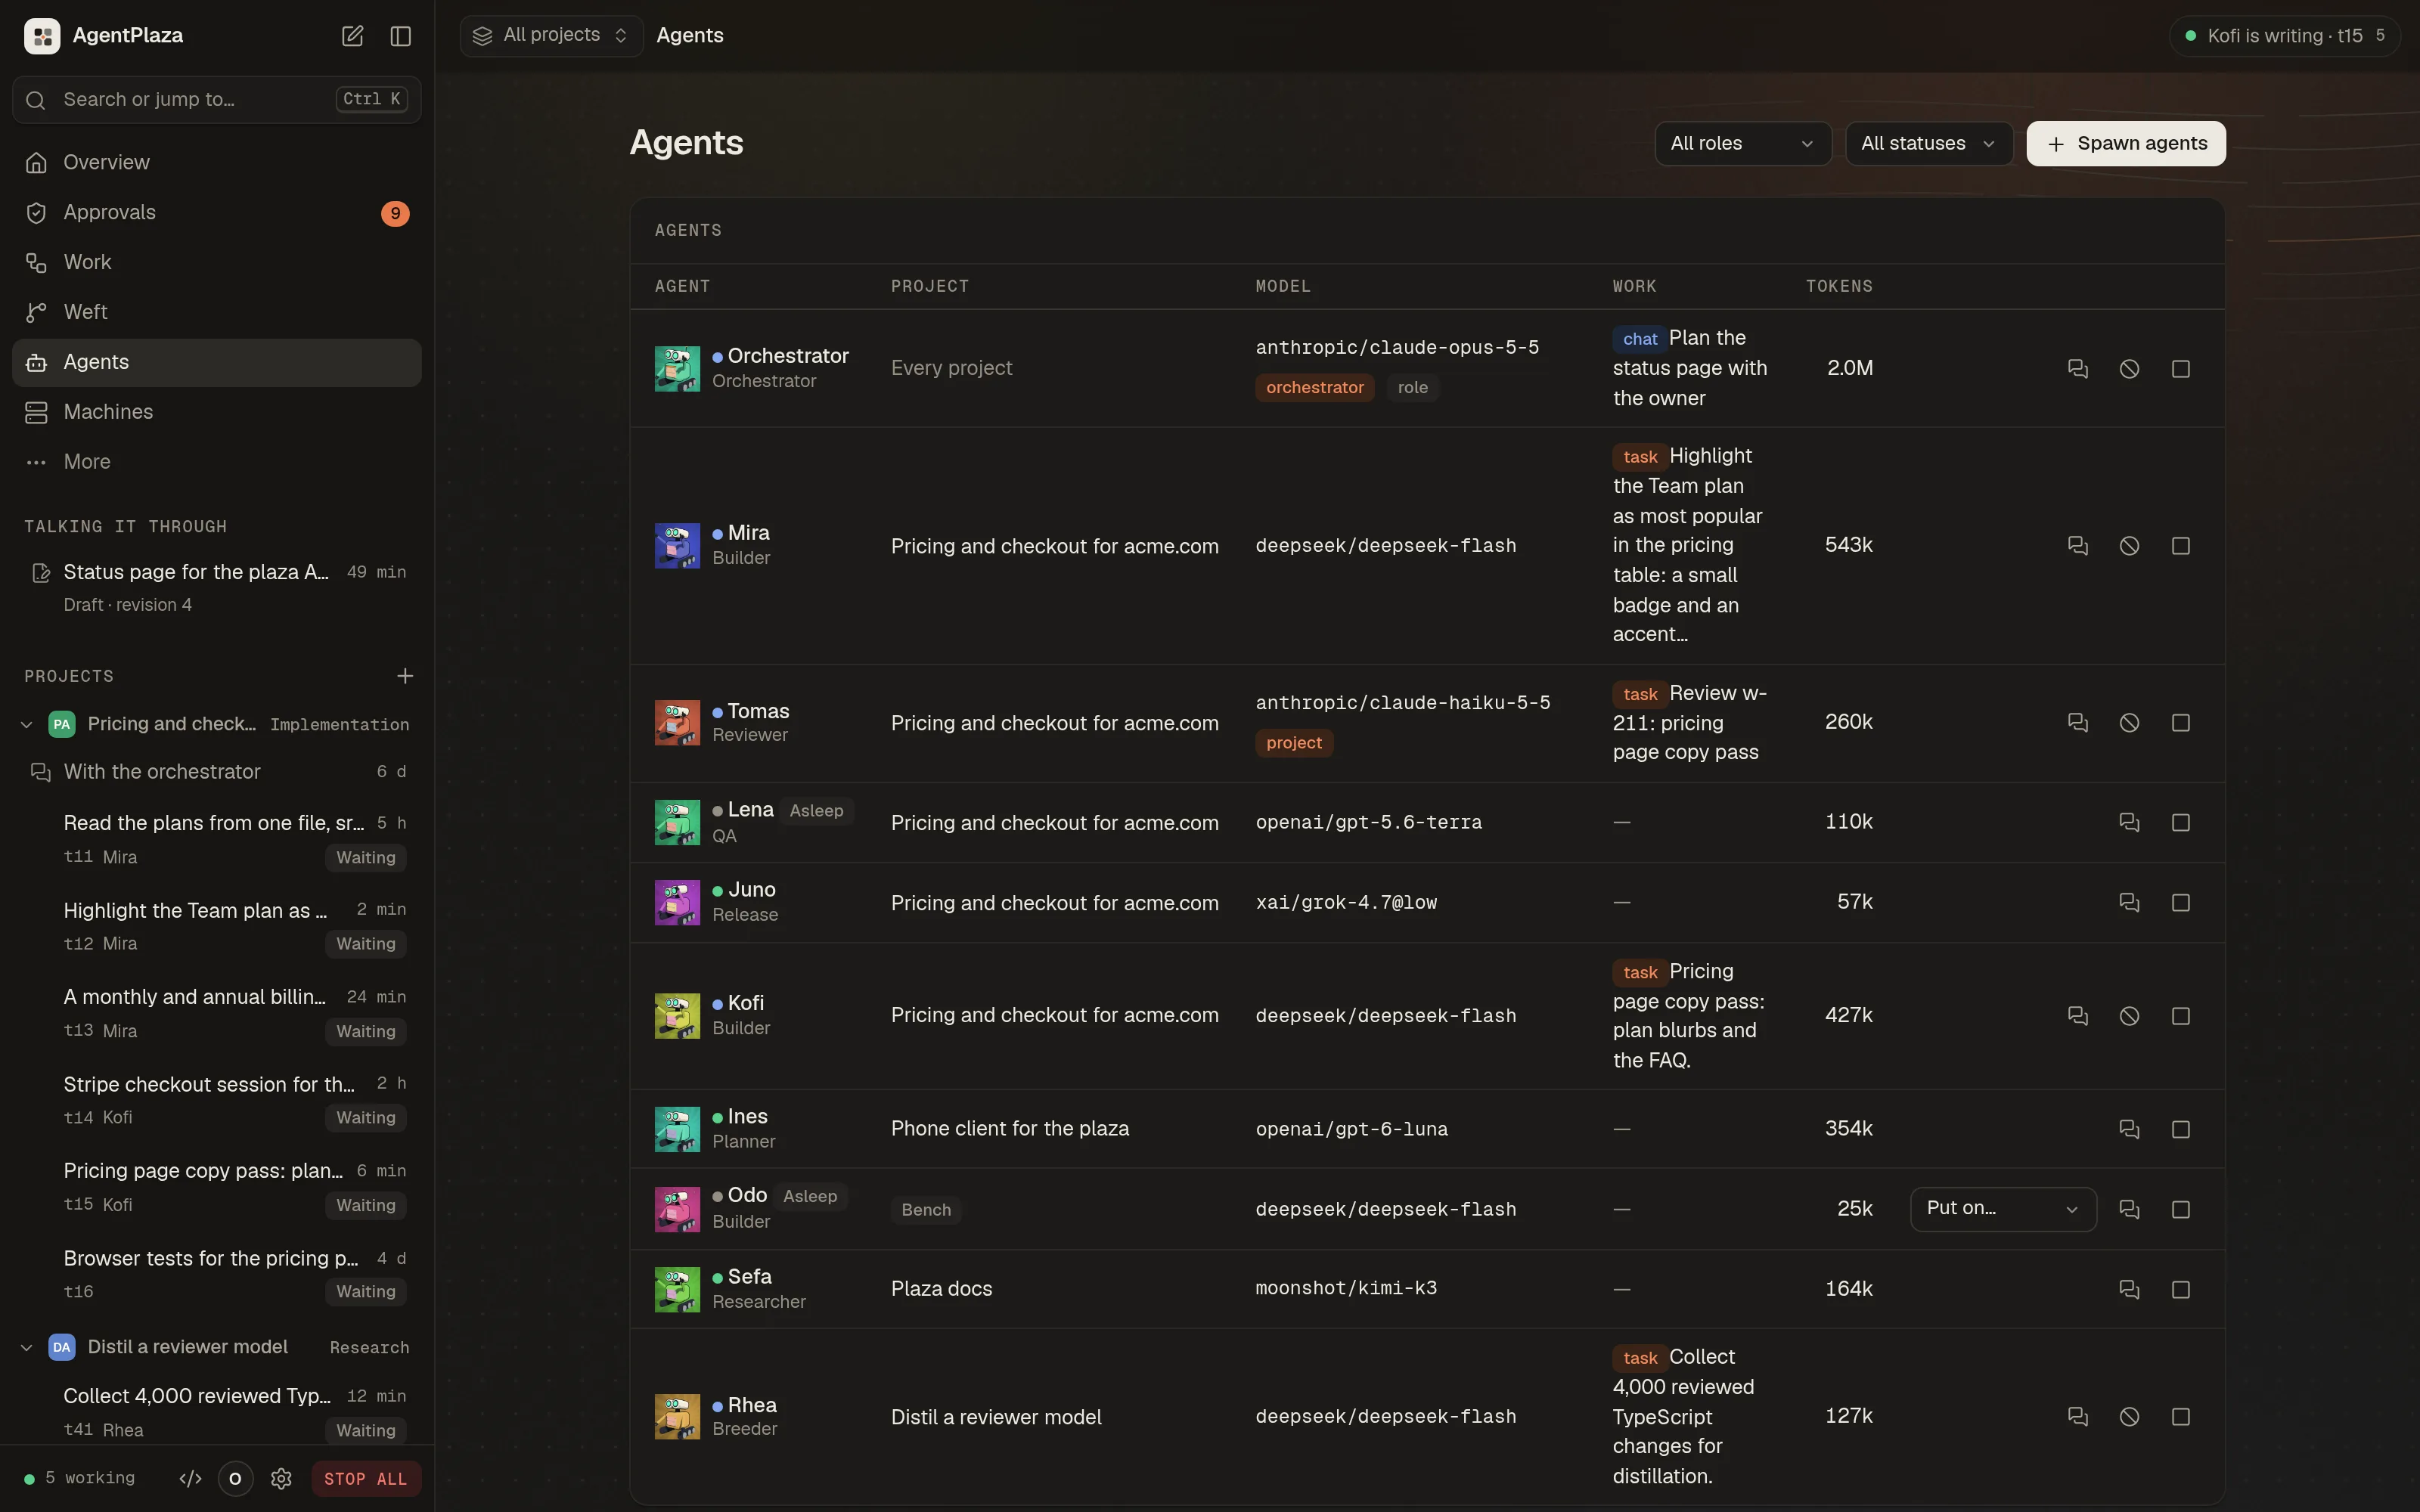Viewport: 2420px width, 1512px height.
Task: Check the box for Odo row
Action: (x=2181, y=1210)
